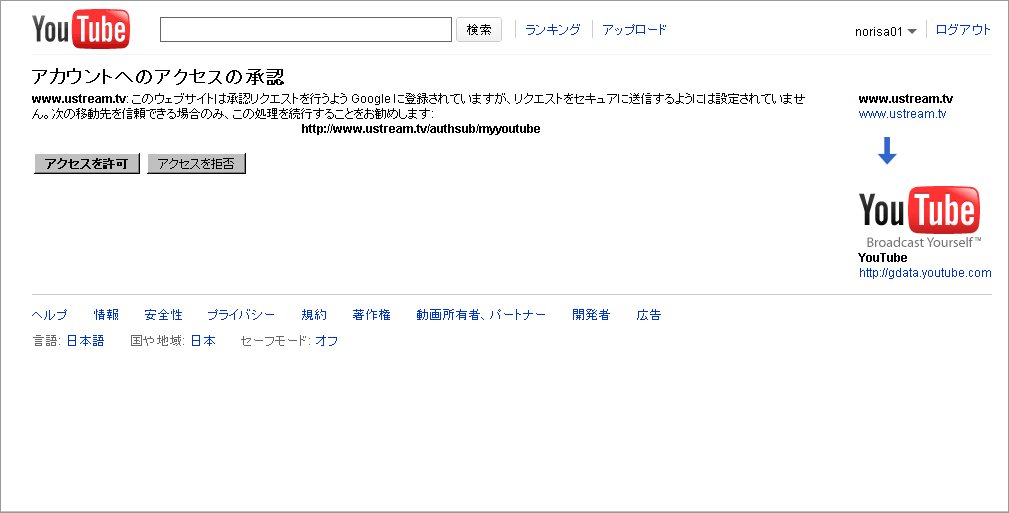The width and height of the screenshot is (1009, 513).
Task: Click the YouTube logo in the header
Action: click(80, 29)
